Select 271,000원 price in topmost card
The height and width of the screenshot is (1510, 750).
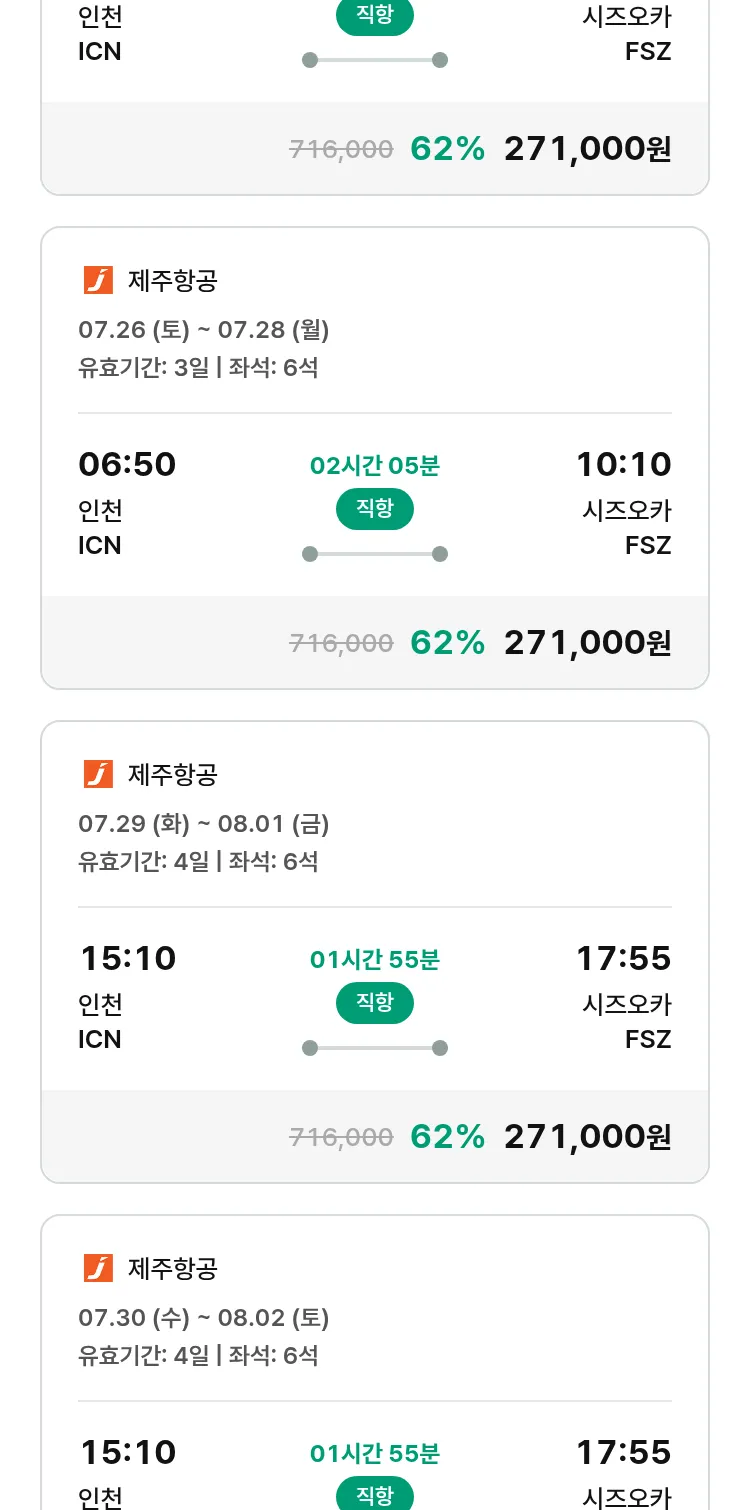(x=588, y=149)
